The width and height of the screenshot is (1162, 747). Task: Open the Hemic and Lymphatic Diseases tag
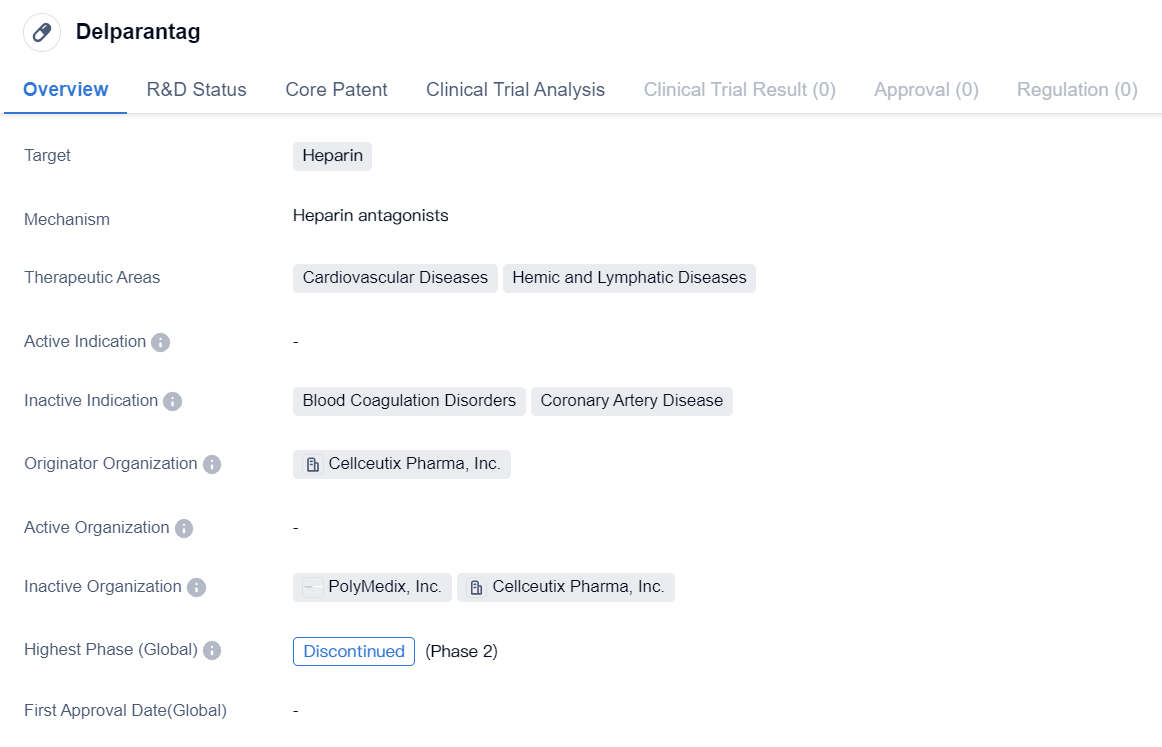click(629, 278)
